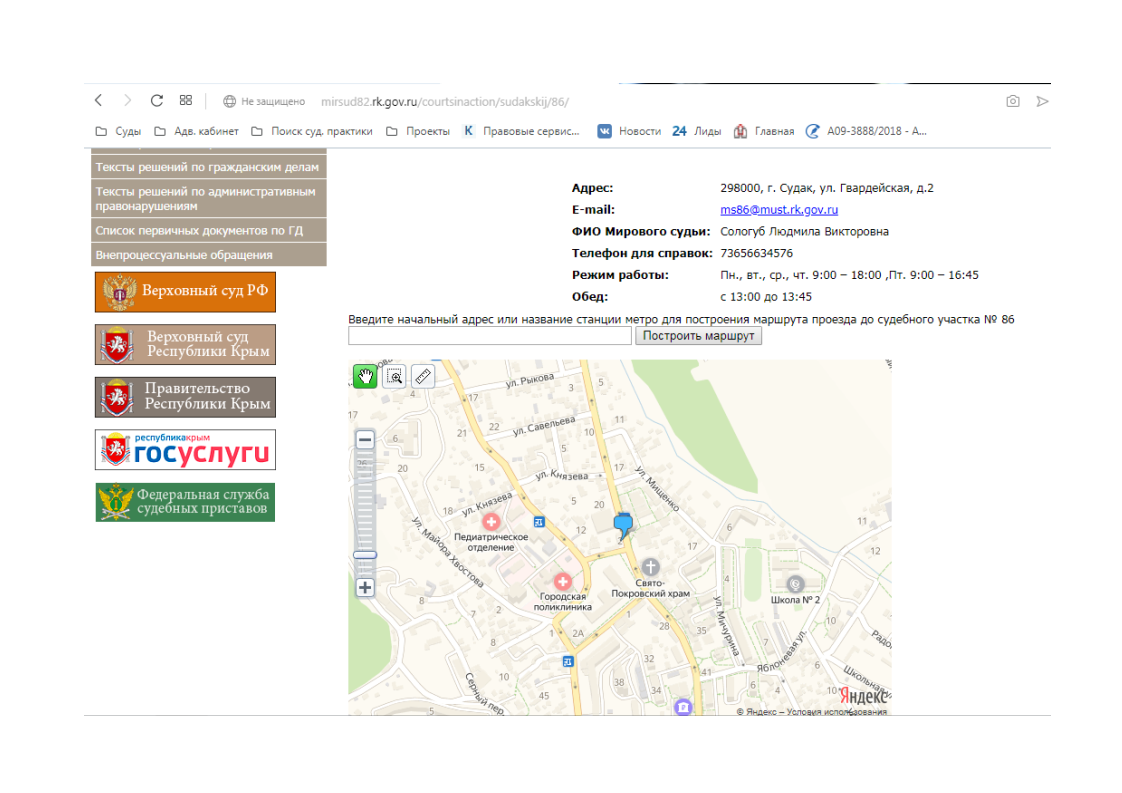This screenshot has height=793, width=1122.
Task: Open the 'Главная' bookmark
Action: click(764, 132)
